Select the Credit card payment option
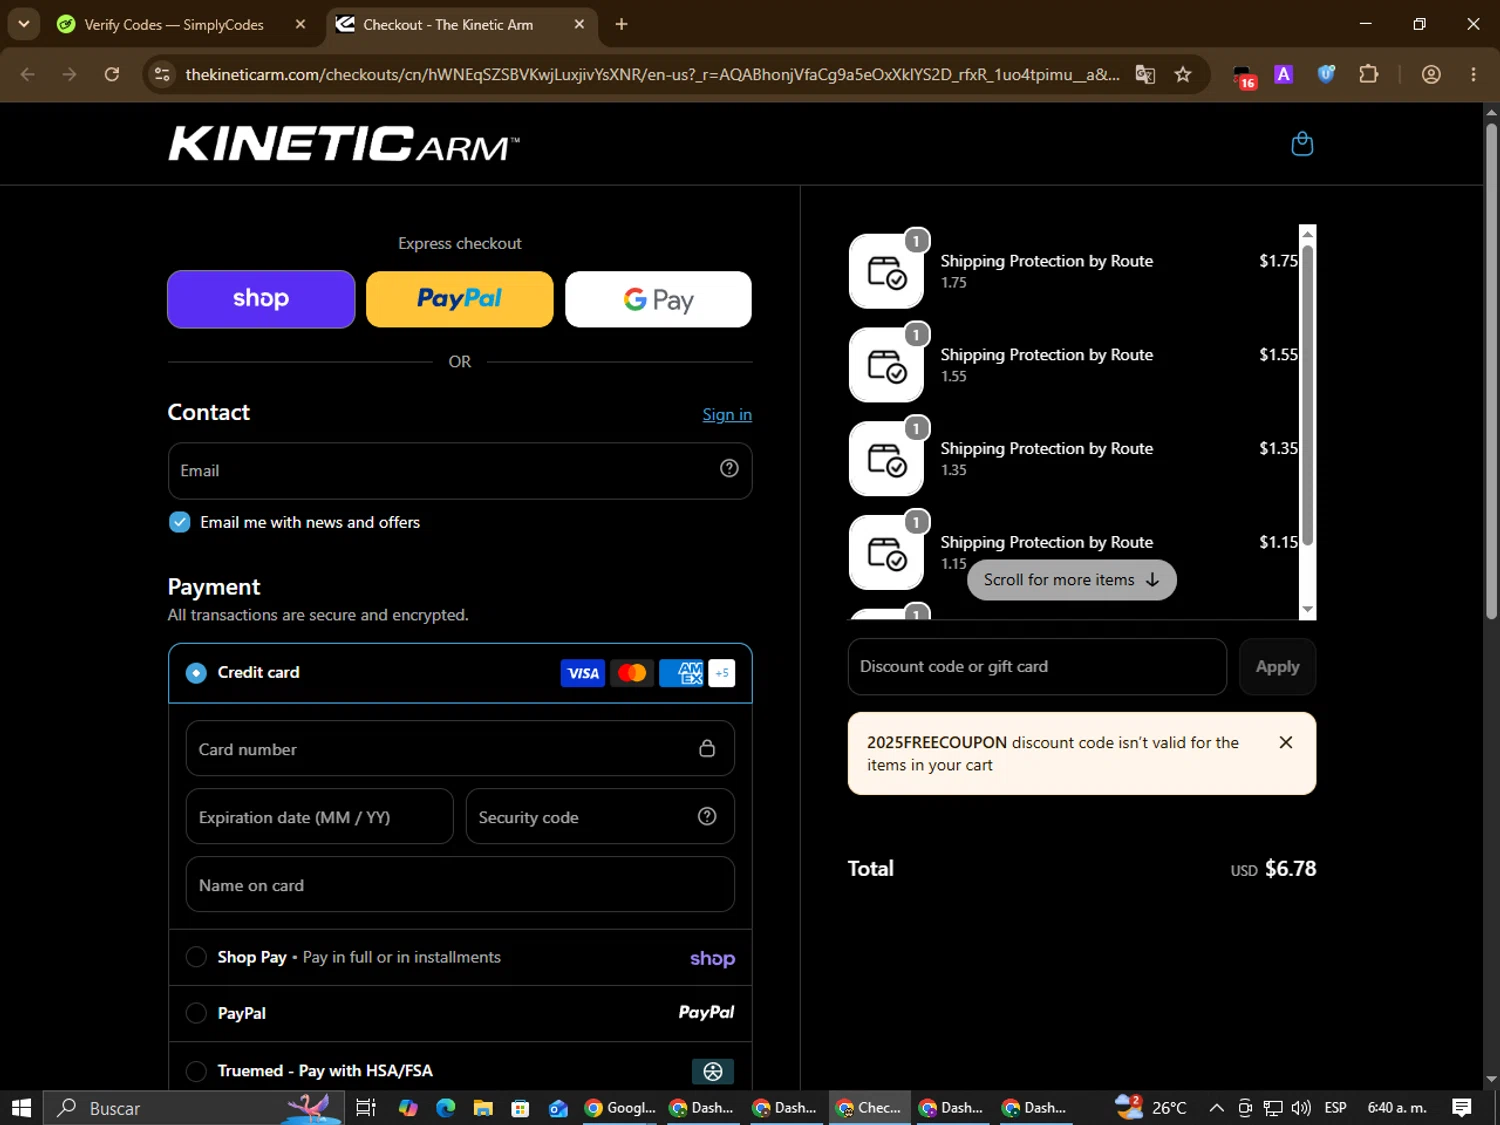1500x1125 pixels. pos(196,673)
